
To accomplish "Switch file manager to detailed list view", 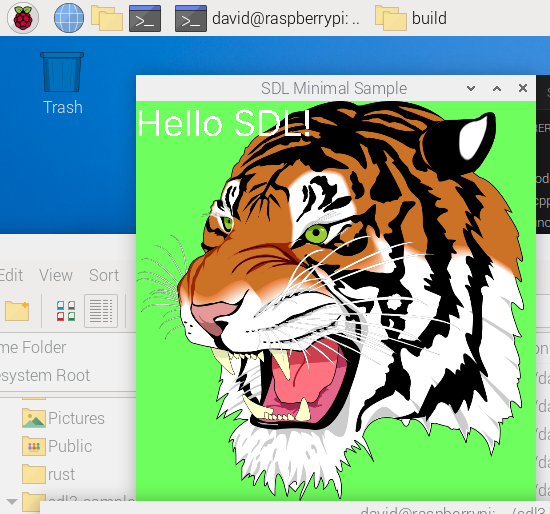I will tap(101, 311).
